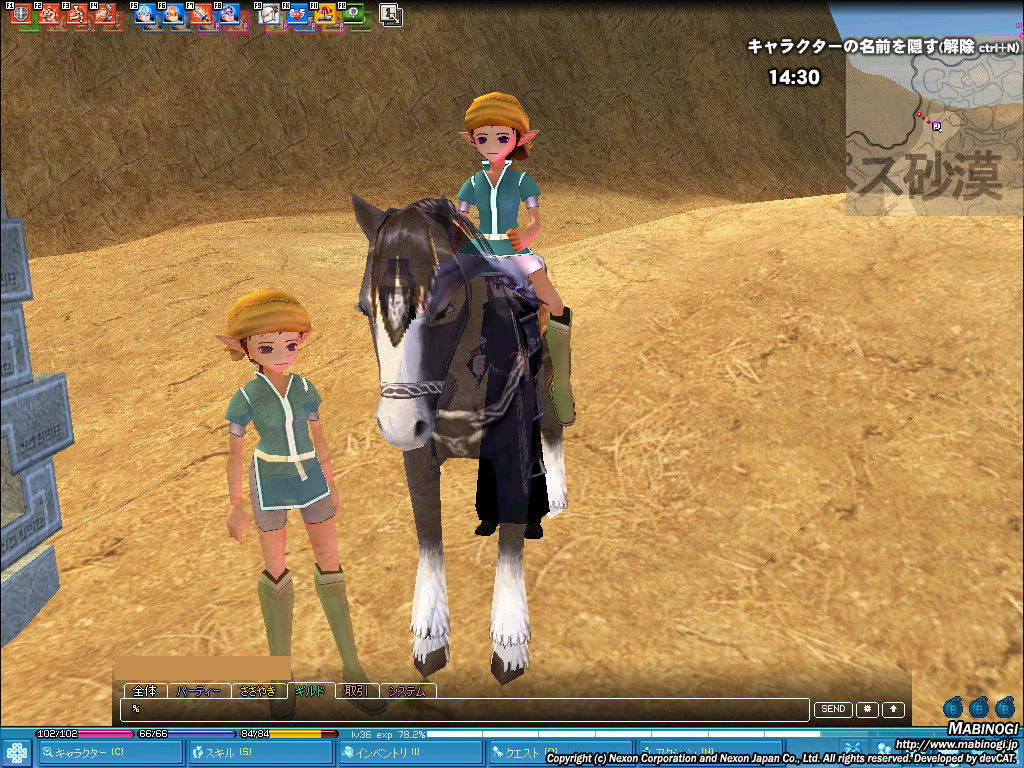Click キャラクターの名前を隠す notice text
This screenshot has width=1024, height=768.
coord(882,46)
